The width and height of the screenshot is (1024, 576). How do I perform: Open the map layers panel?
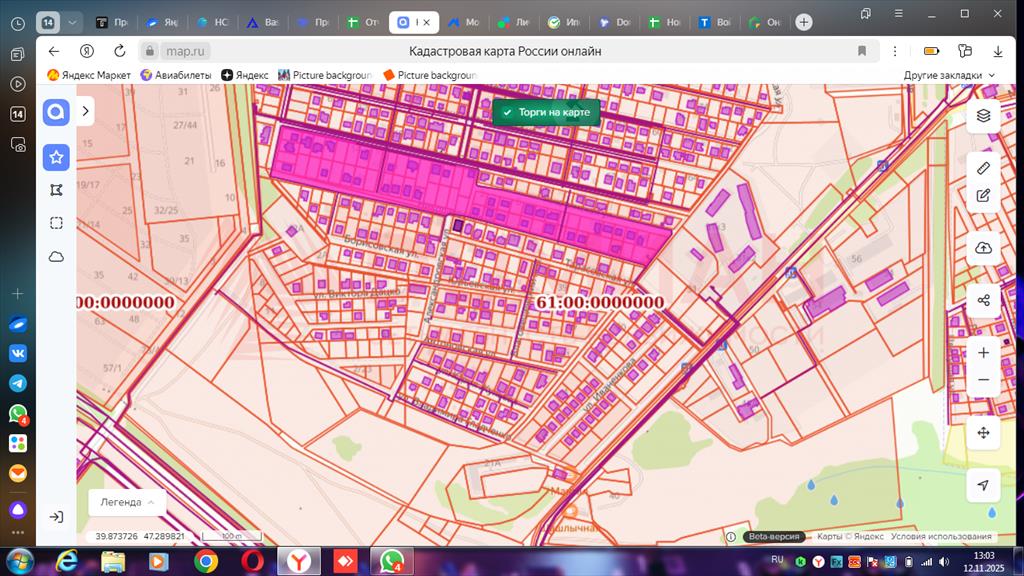point(983,115)
